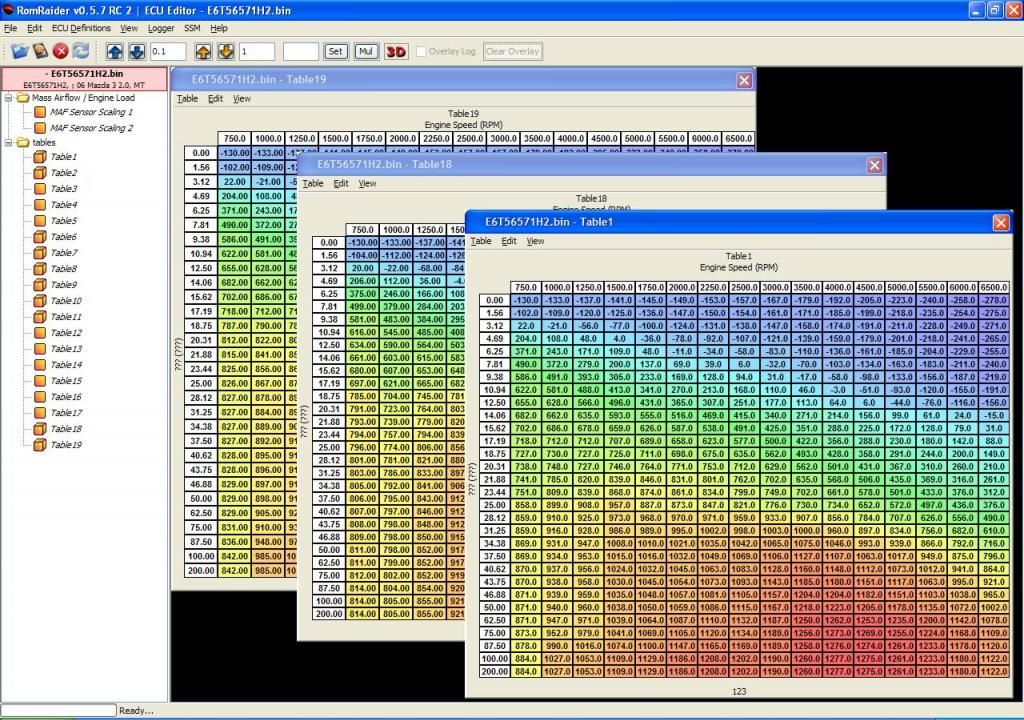Screen dimensions: 1024x720
Task: Open the ECU Definitions menu
Action: 81,28
